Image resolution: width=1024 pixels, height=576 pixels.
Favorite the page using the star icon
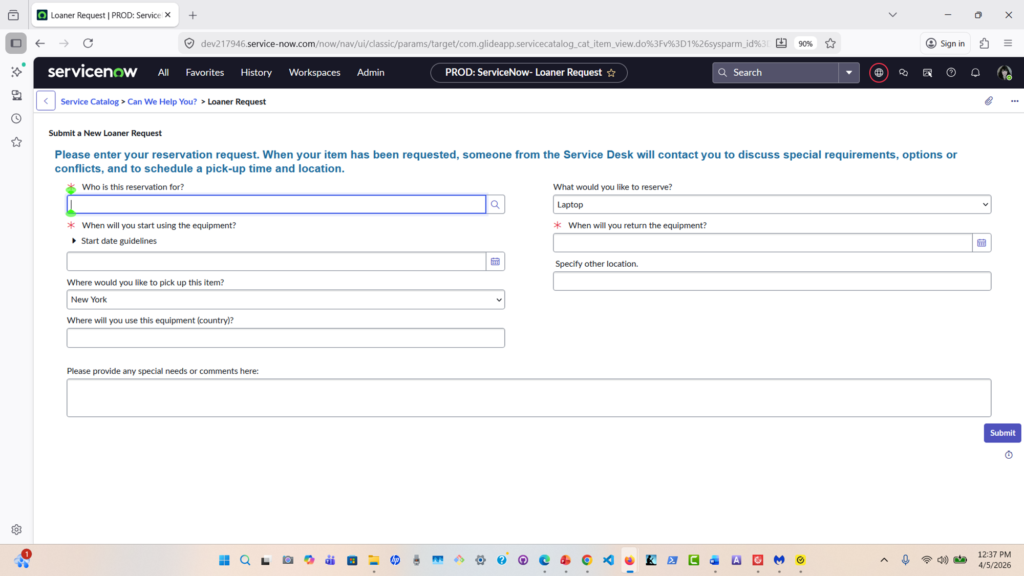click(611, 73)
